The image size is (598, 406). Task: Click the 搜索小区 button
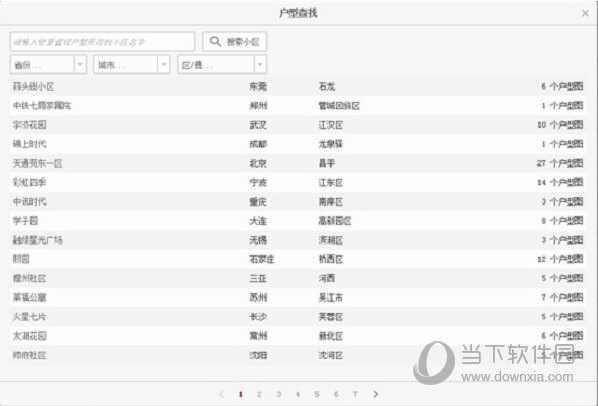[234, 41]
